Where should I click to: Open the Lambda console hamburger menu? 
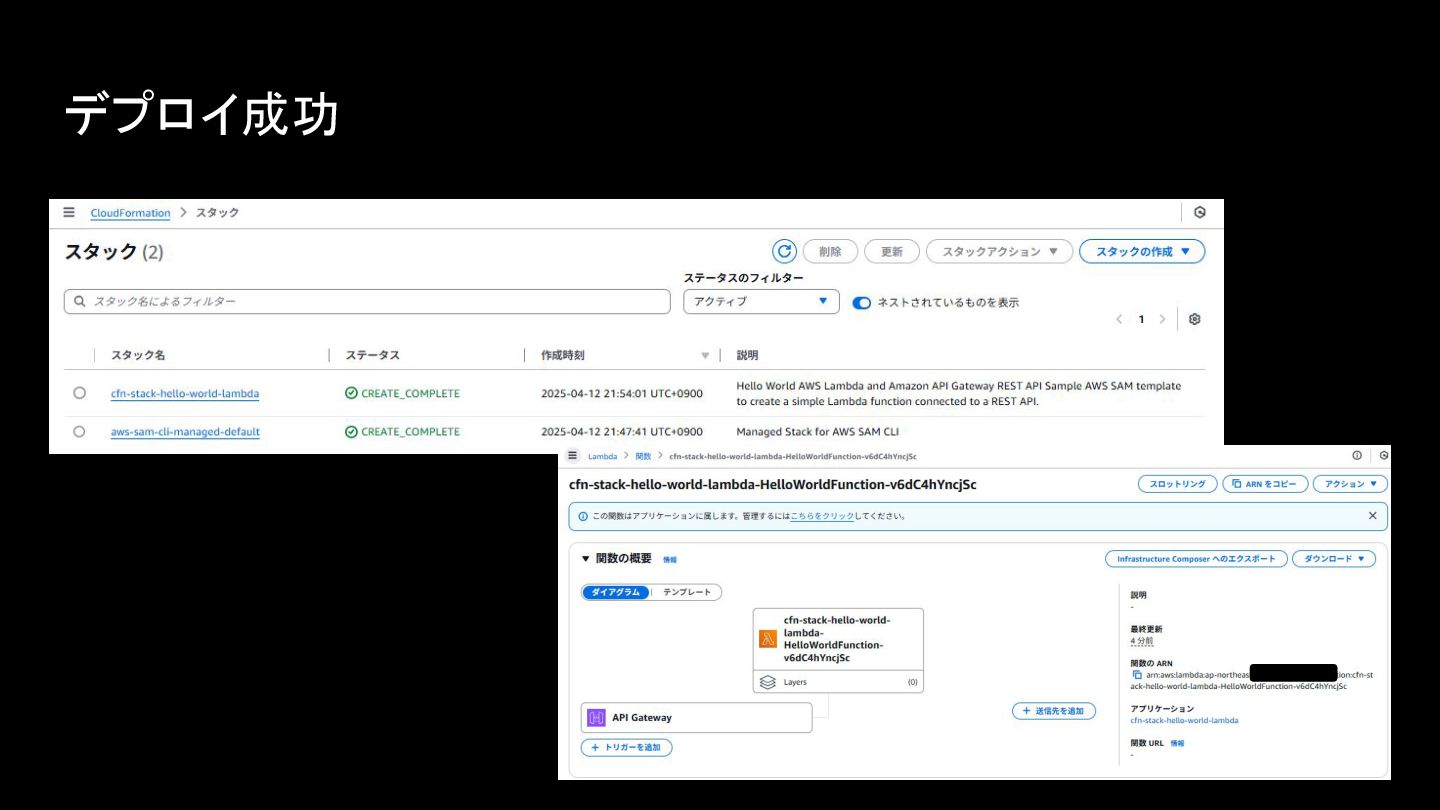coord(573,455)
